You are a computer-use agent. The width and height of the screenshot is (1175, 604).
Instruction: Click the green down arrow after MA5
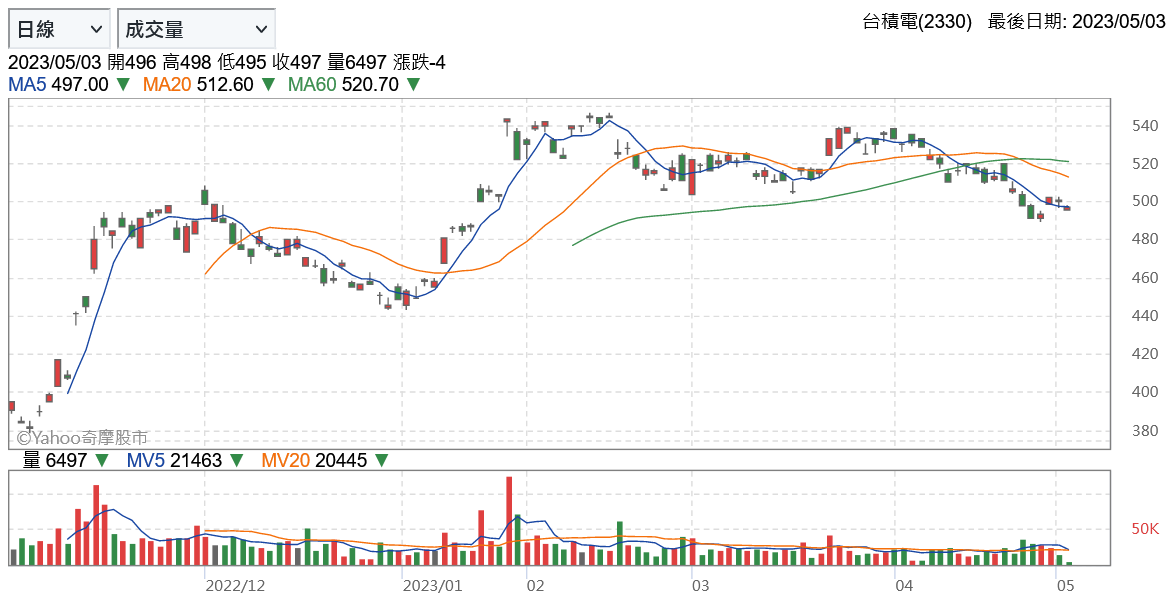tap(123, 84)
